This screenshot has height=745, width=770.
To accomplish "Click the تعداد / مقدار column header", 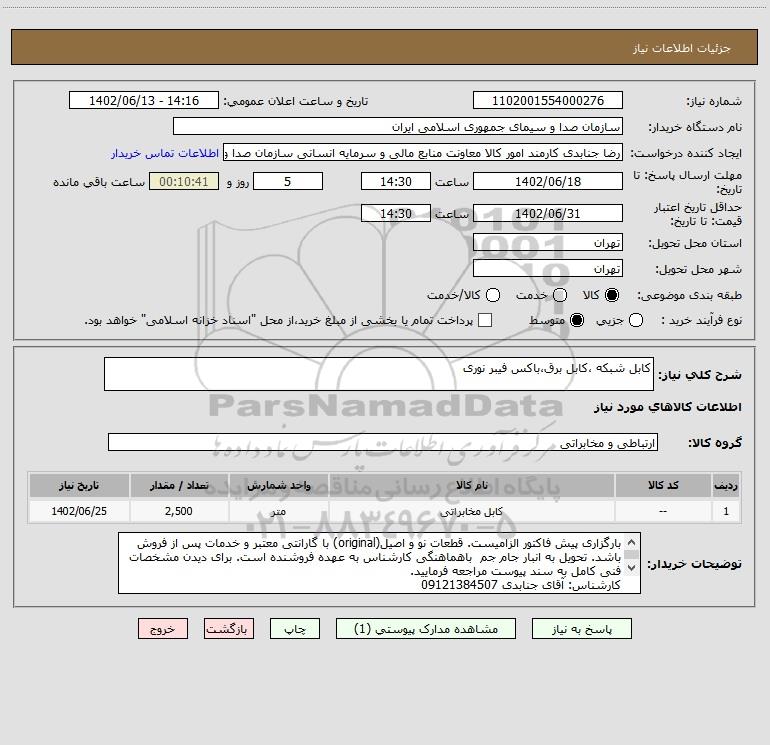I will point(179,485).
